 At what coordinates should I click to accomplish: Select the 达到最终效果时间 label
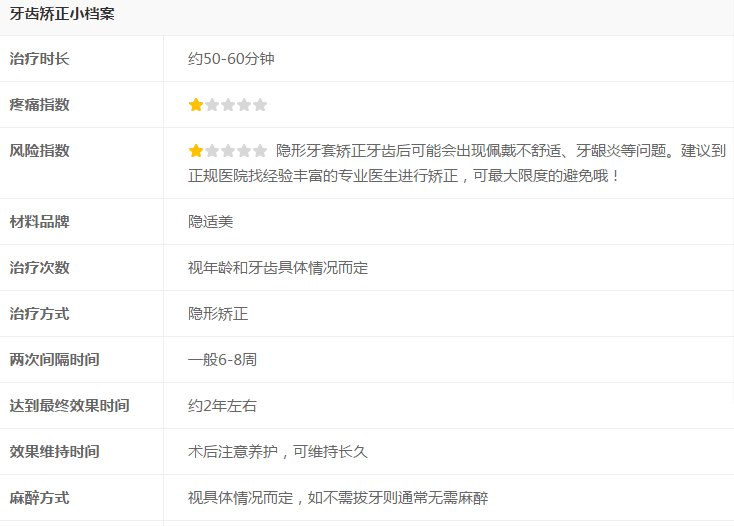pyautogui.click(x=69, y=405)
